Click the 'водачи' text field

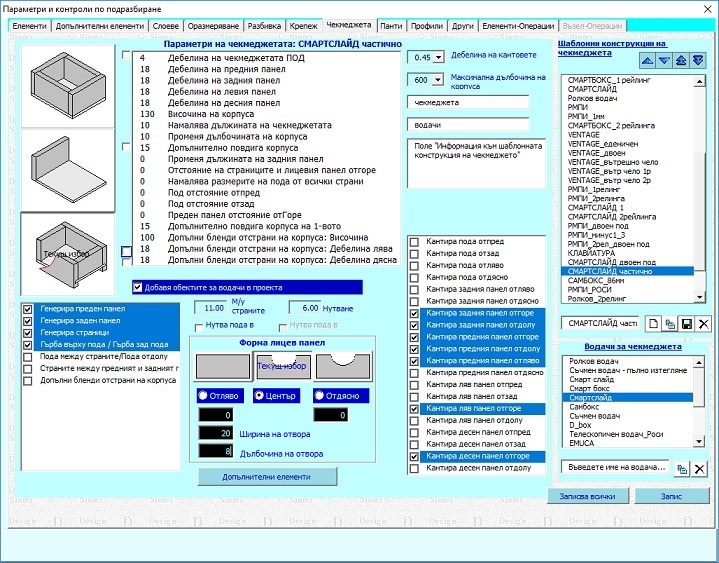468,125
